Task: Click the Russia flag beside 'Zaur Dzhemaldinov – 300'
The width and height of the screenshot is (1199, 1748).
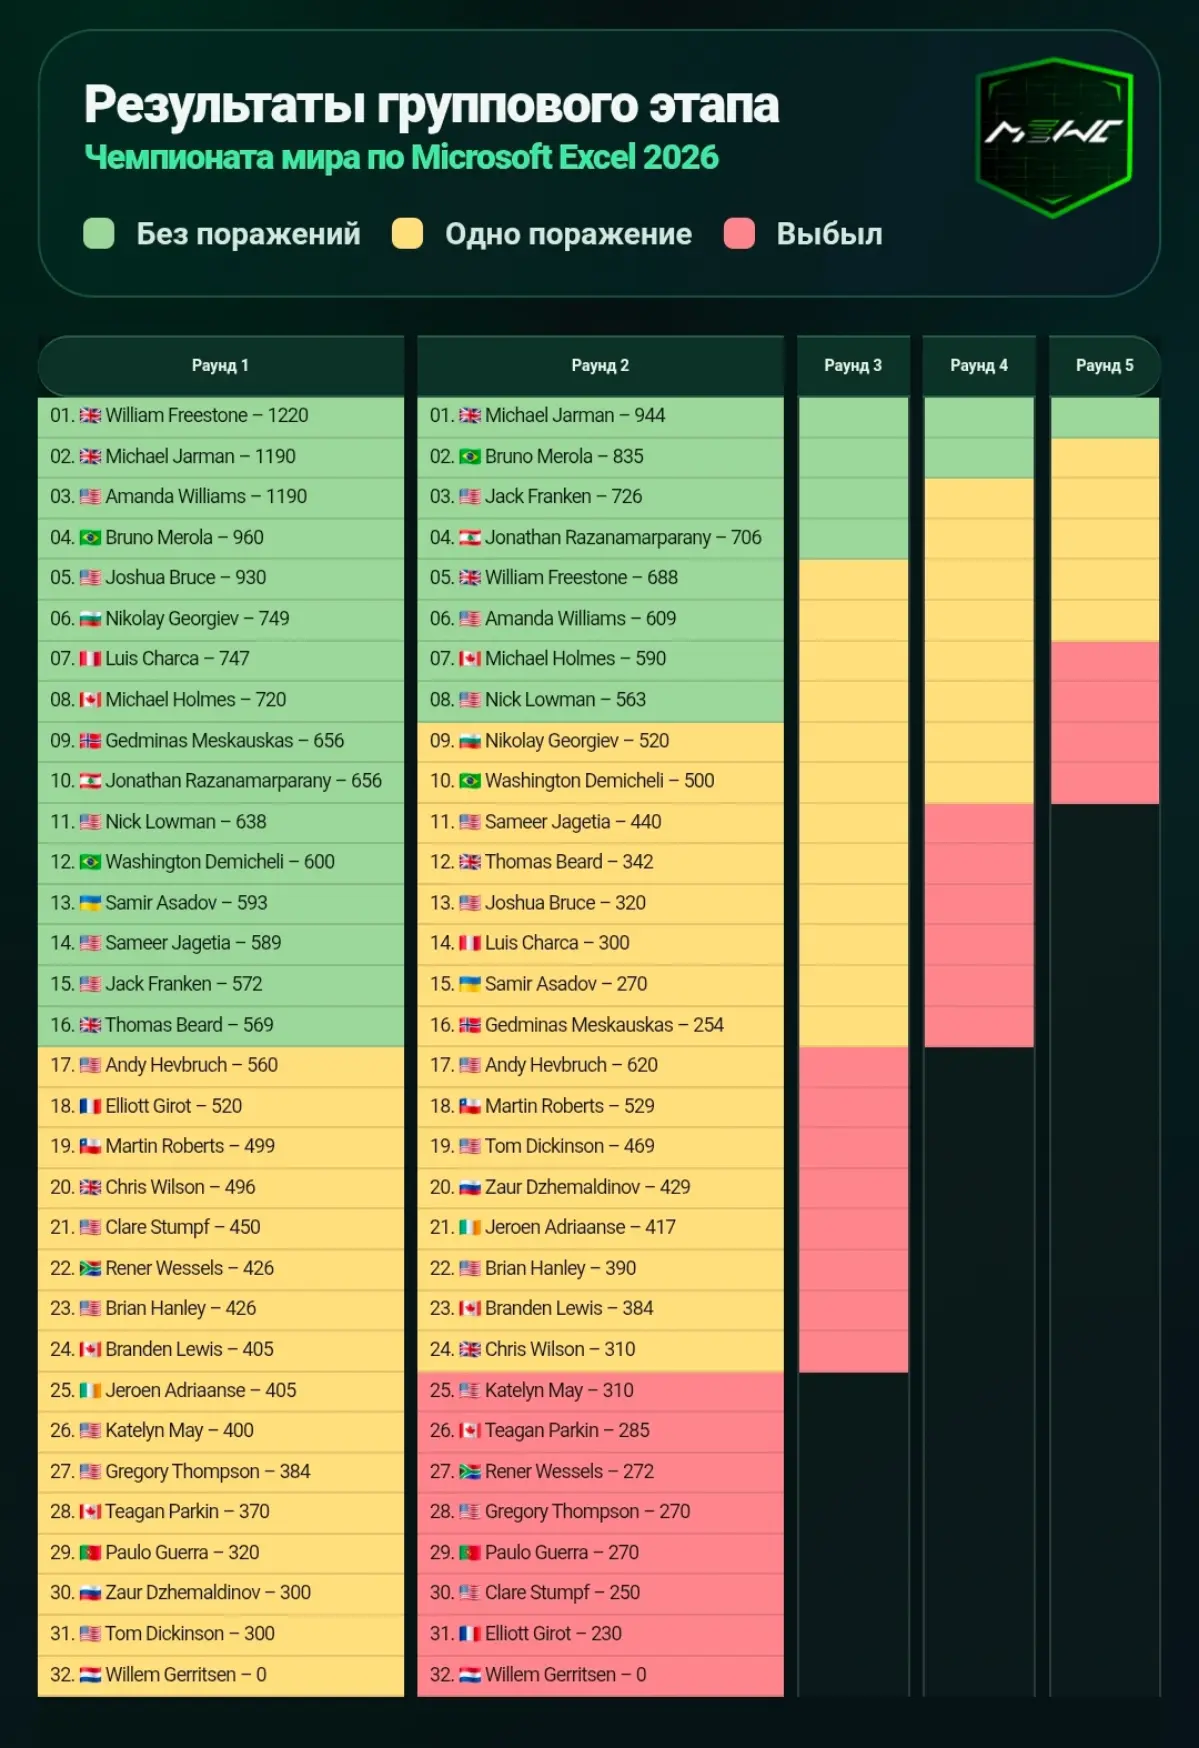Action: (90, 1593)
